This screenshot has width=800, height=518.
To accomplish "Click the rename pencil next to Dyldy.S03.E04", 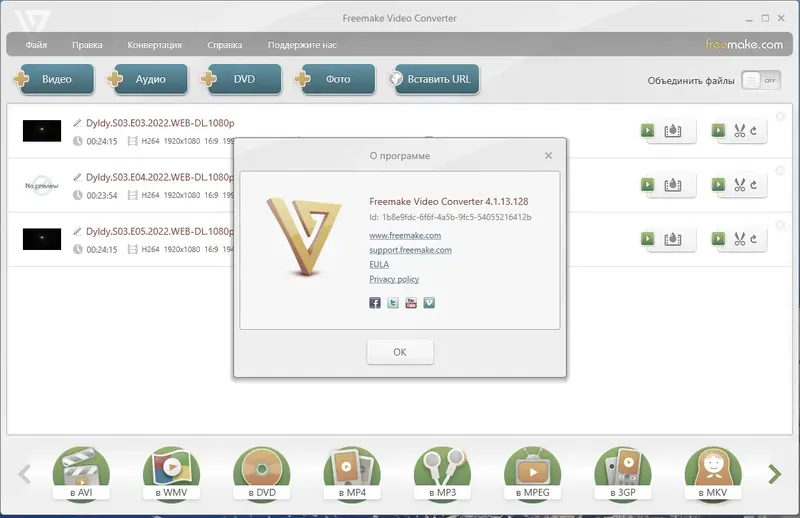I will (x=78, y=177).
